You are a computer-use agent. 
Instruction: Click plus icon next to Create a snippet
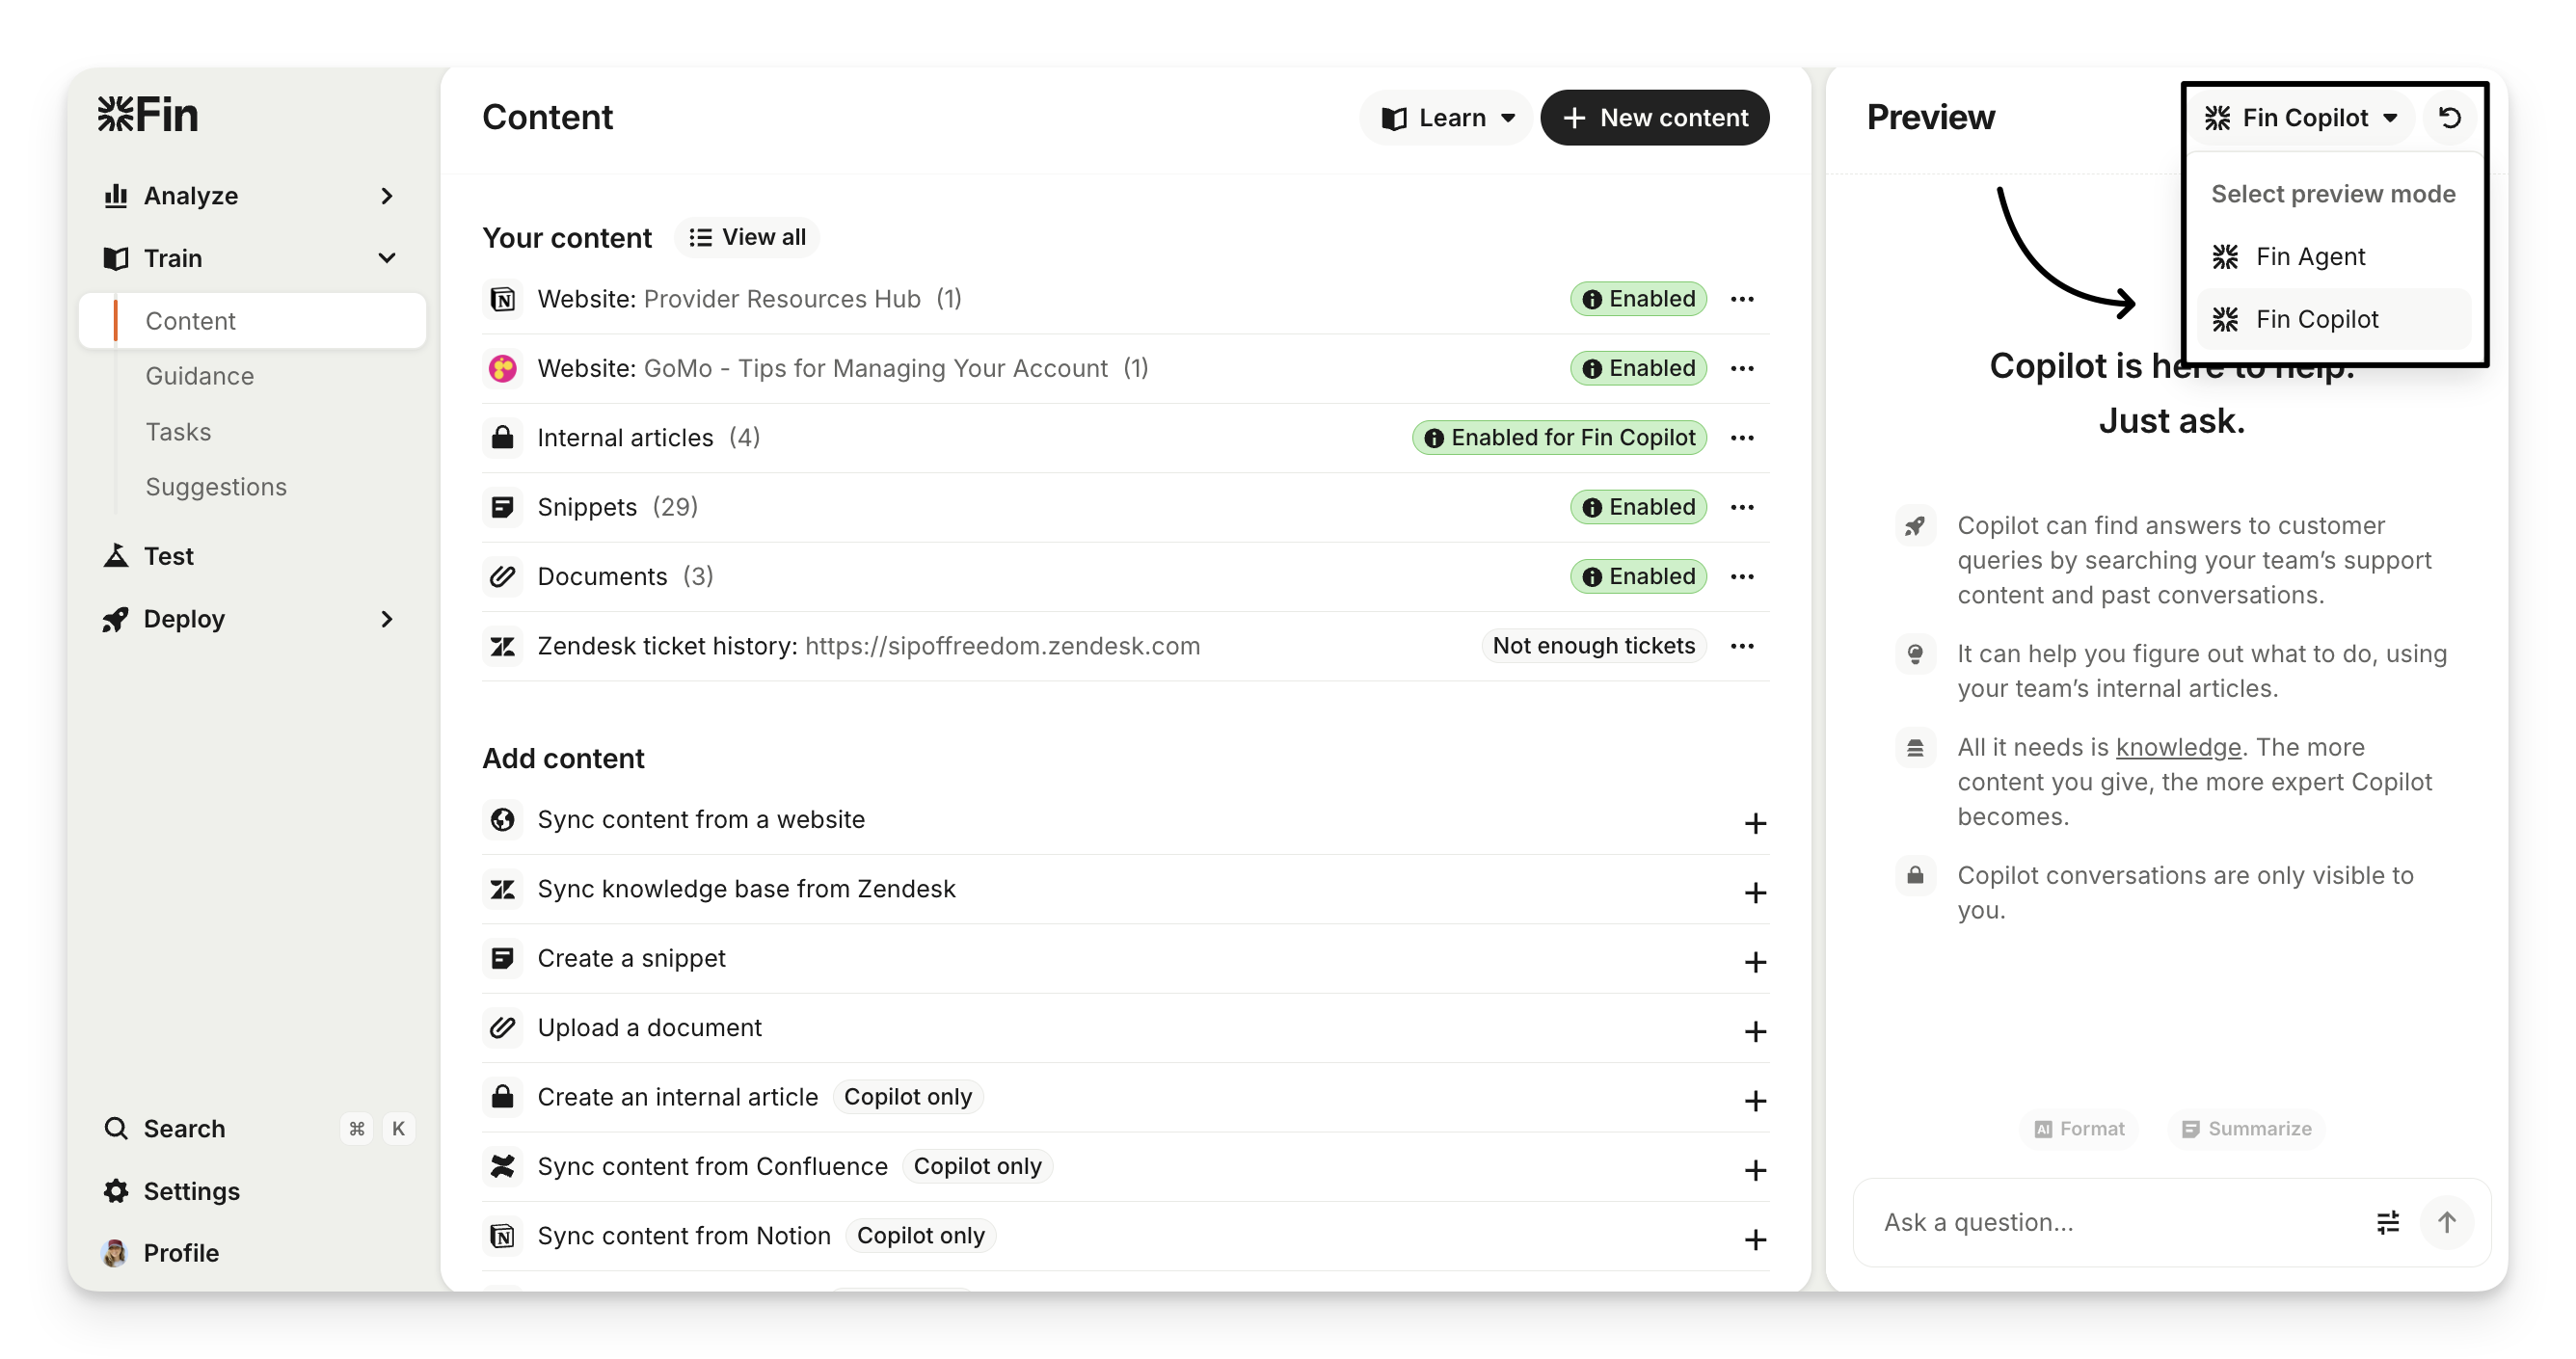1755,962
